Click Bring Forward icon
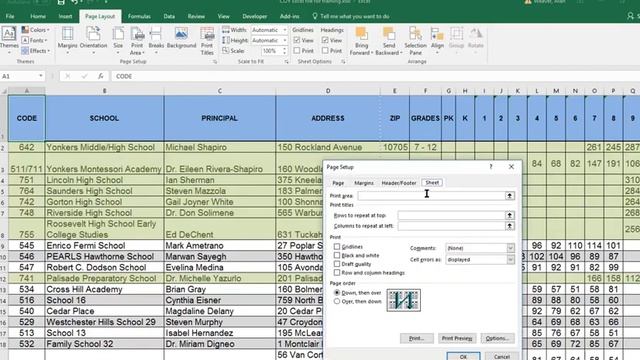This screenshot has width=640, height=360. point(361,34)
